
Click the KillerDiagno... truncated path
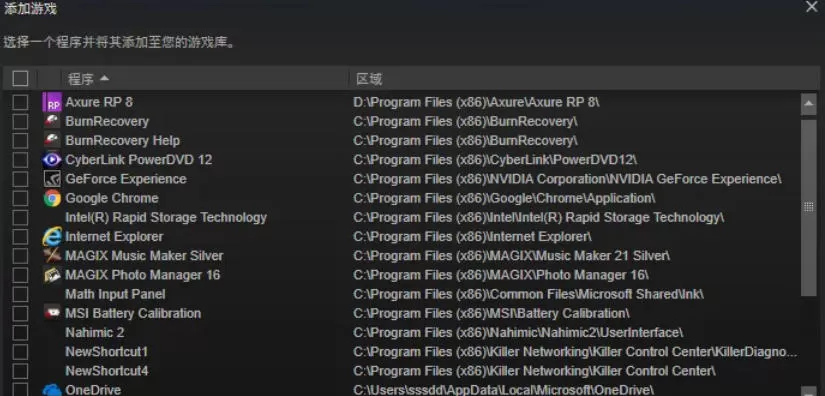click(x=575, y=352)
